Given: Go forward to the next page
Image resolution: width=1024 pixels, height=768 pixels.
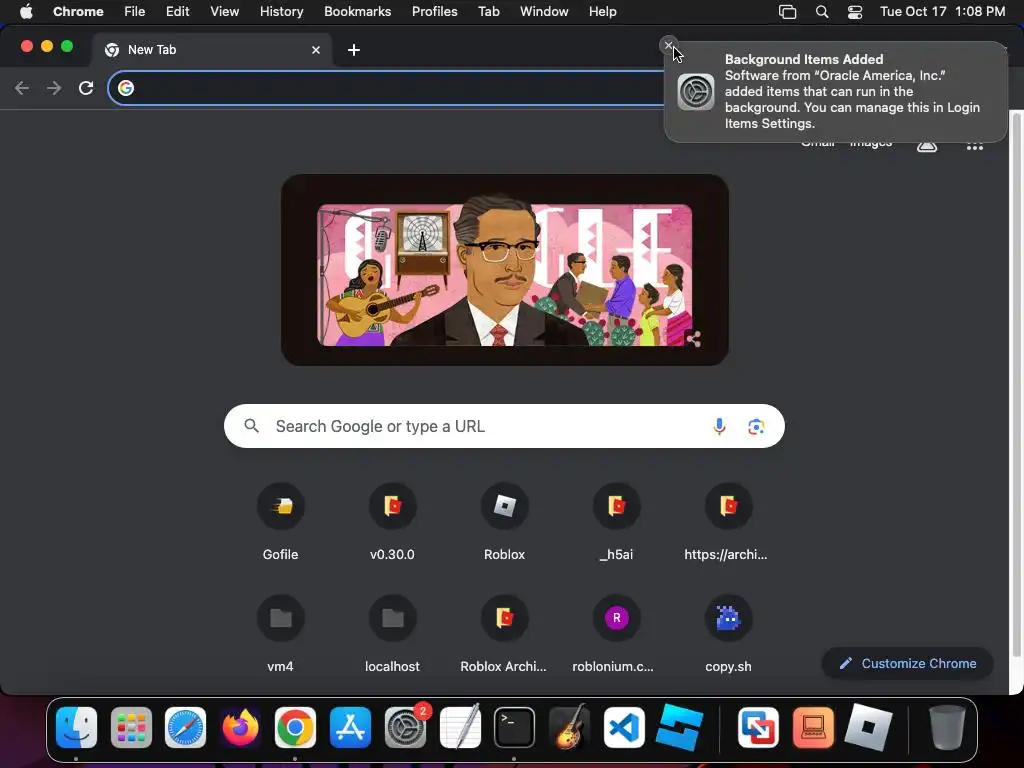Looking at the screenshot, I should click(54, 88).
